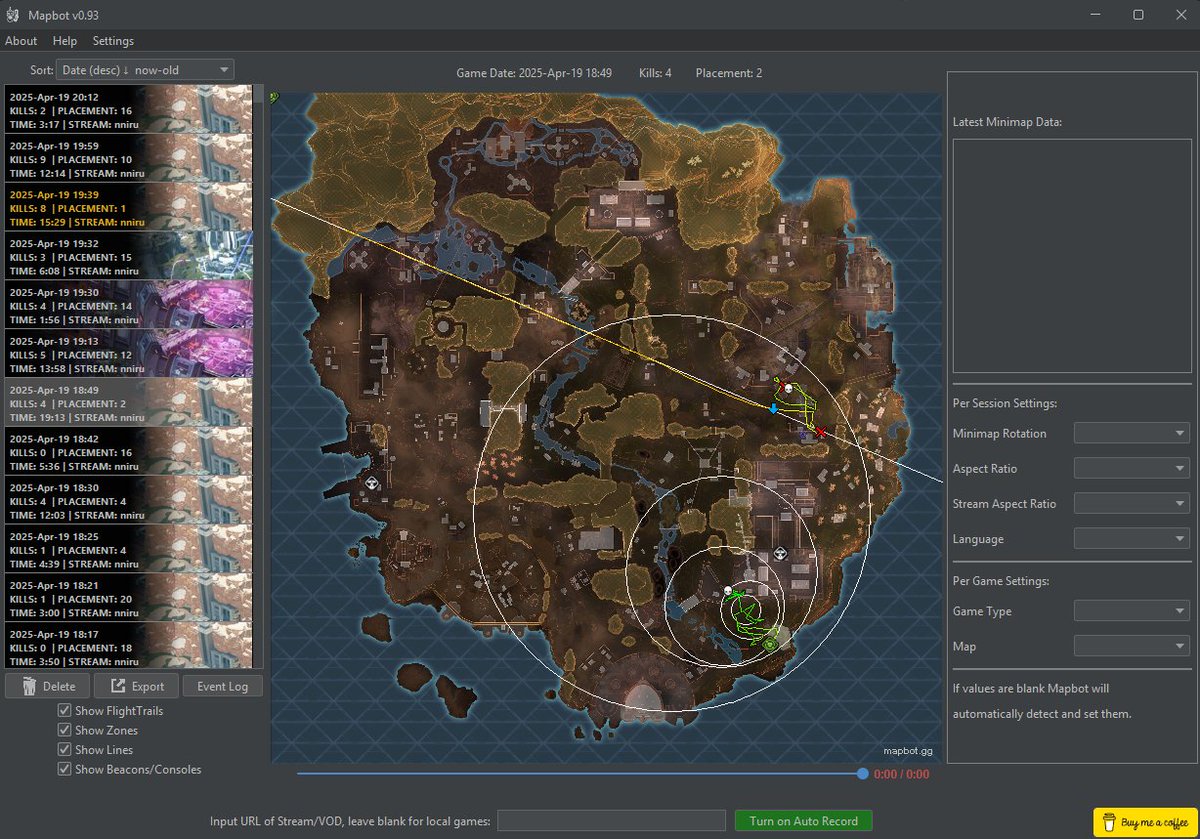Viewport: 1200px width, 839px height.
Task: Click the 0:00 / 0:00 time readout
Action: coord(901,774)
